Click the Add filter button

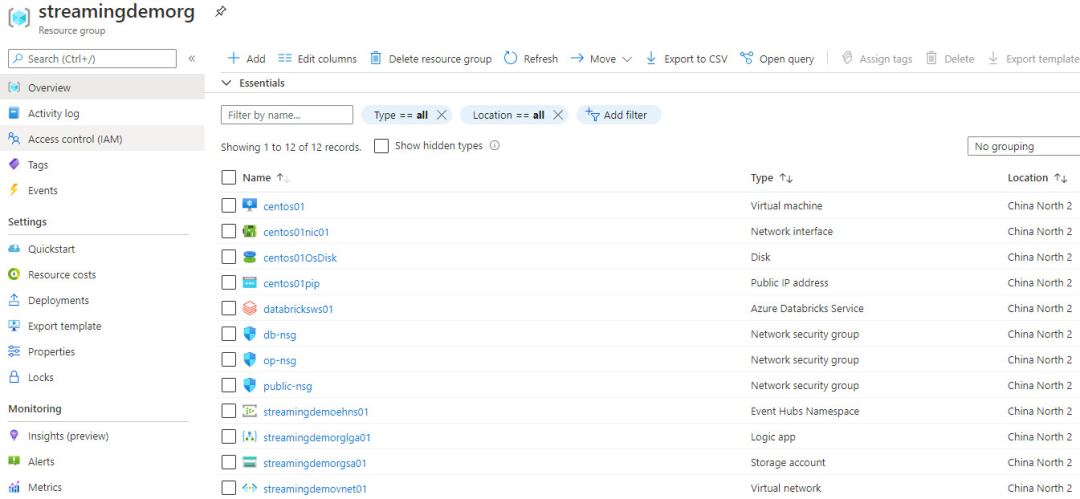(618, 115)
